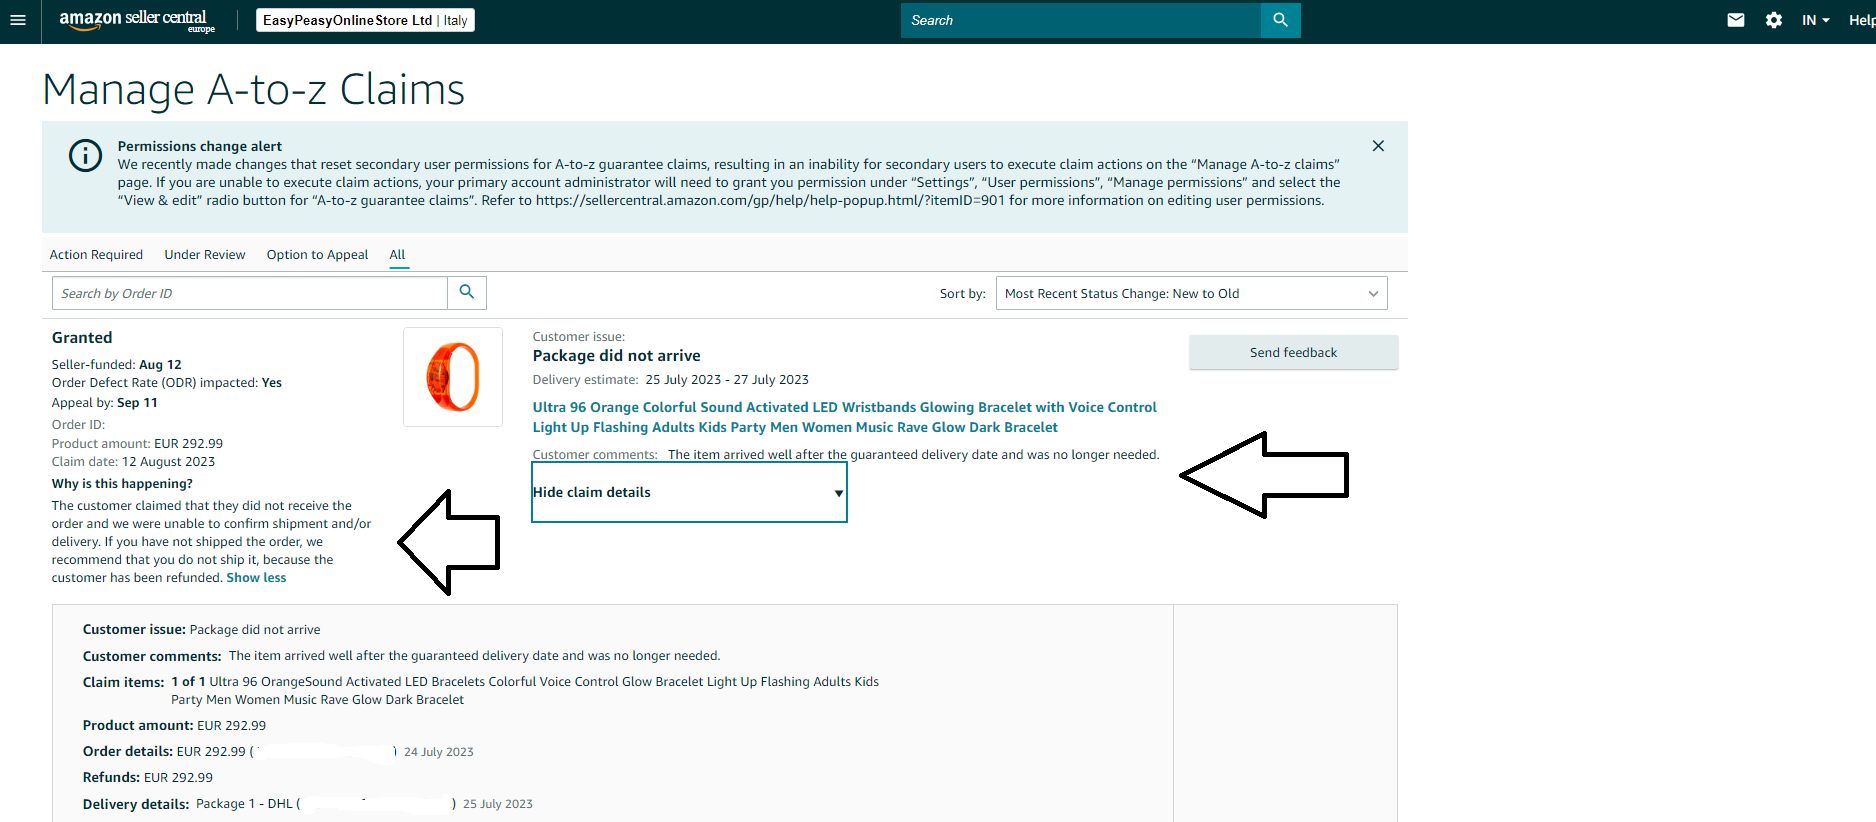Open the messages envelope icon
Image resolution: width=1876 pixels, height=822 pixels.
point(1736,20)
